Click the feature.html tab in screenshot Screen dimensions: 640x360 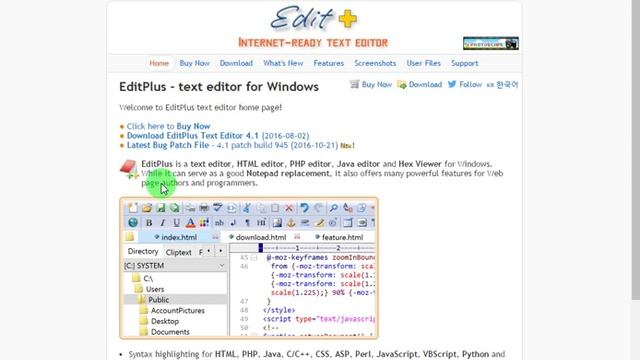point(342,237)
